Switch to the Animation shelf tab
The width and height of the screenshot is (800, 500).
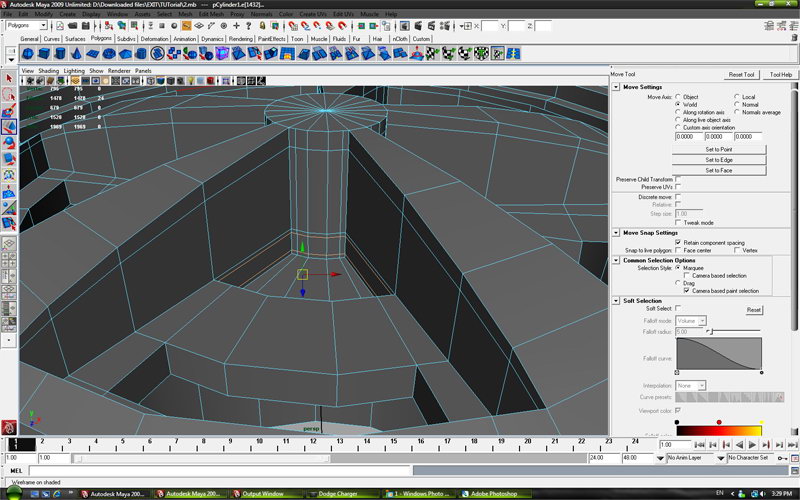(185, 39)
